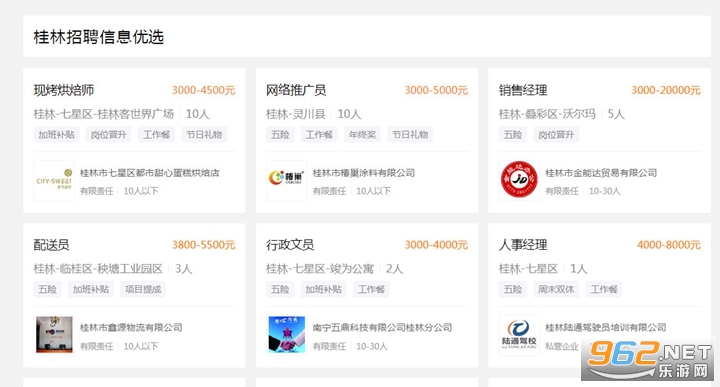Screen dimensions: 720x387
Task: Click the 加班补贴 tag under 行政文员
Action: click(324, 289)
